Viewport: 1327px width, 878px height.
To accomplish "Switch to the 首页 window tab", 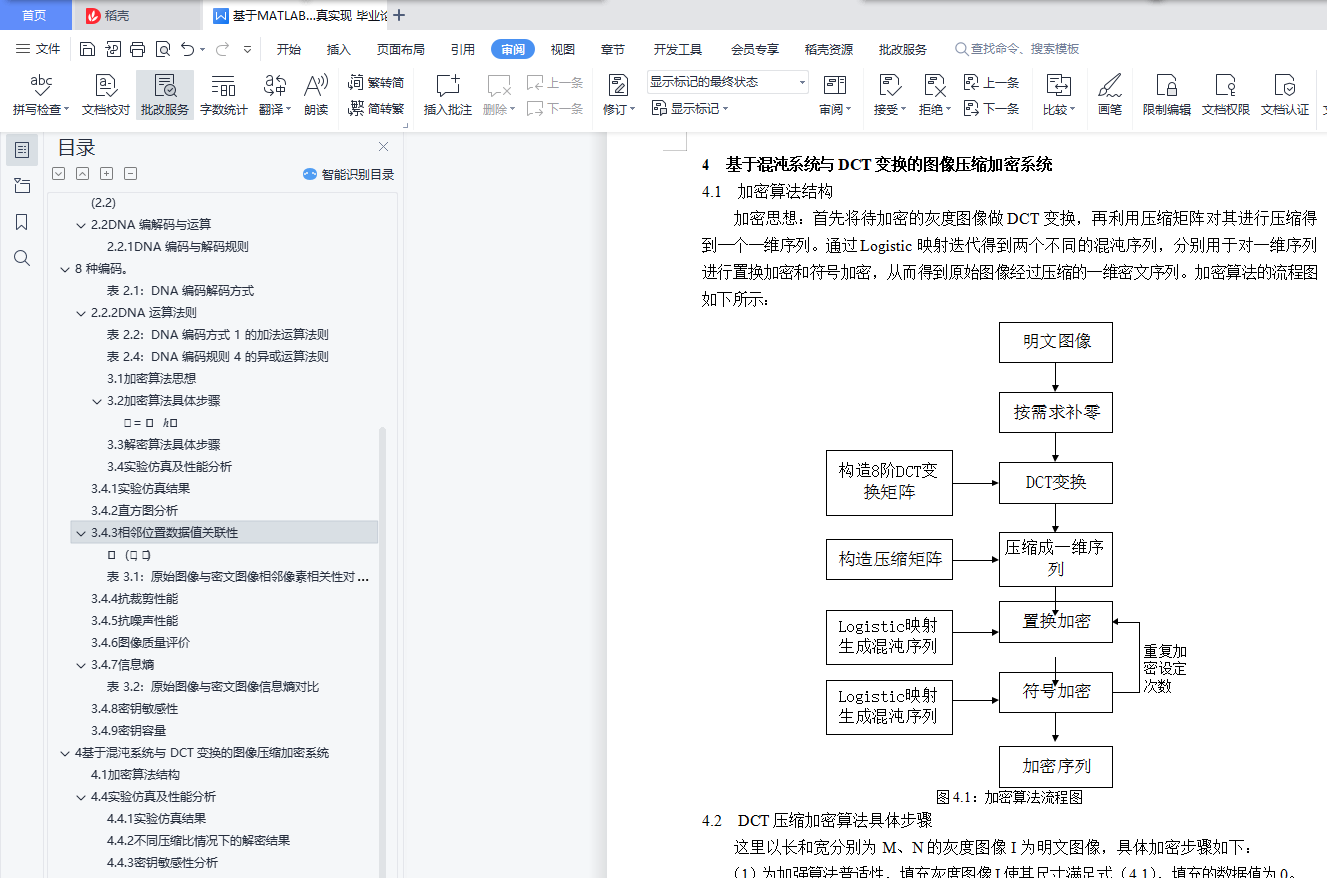I will tap(35, 15).
